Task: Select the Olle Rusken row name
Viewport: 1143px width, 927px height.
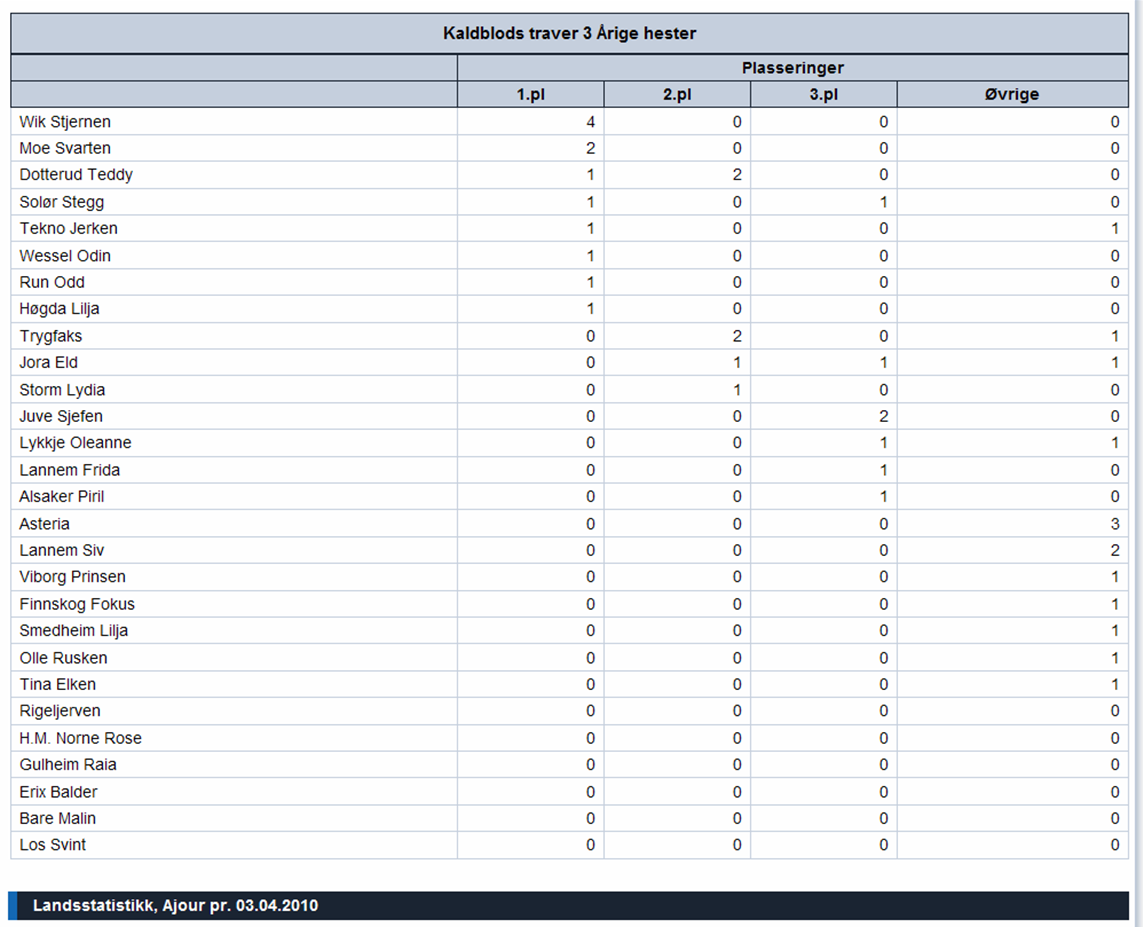Action: 63,658
